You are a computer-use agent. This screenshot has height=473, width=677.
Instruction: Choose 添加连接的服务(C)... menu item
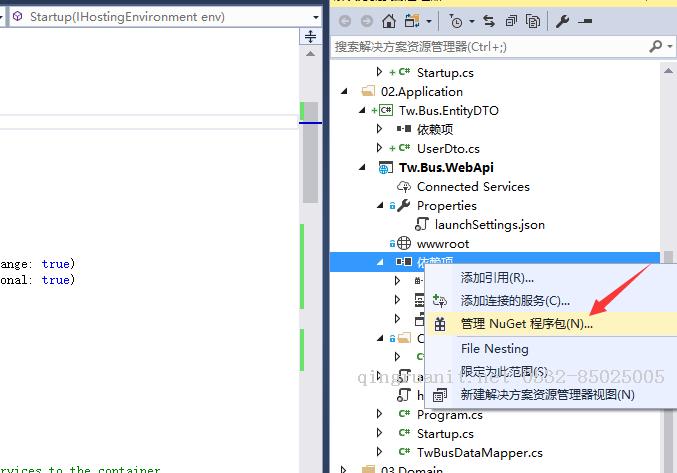pos(515,300)
